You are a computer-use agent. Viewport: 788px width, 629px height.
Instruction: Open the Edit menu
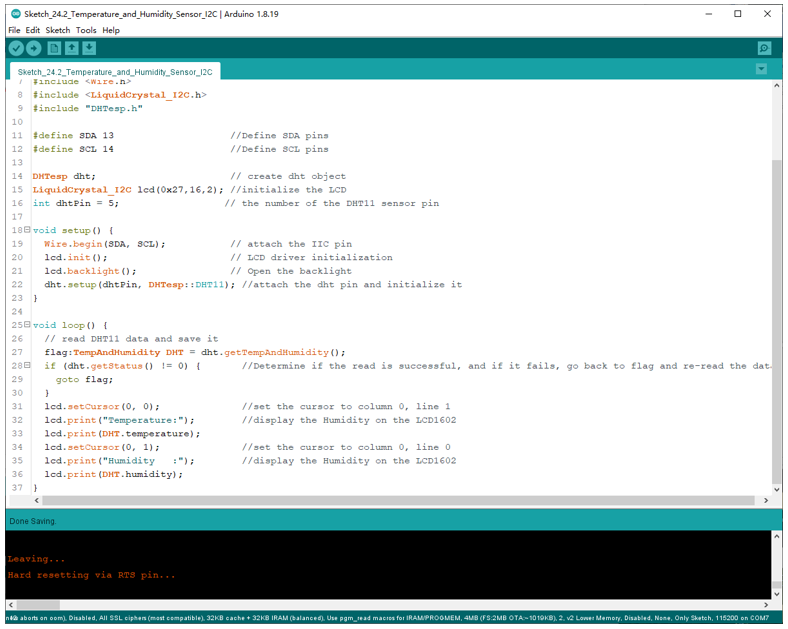click(33, 30)
